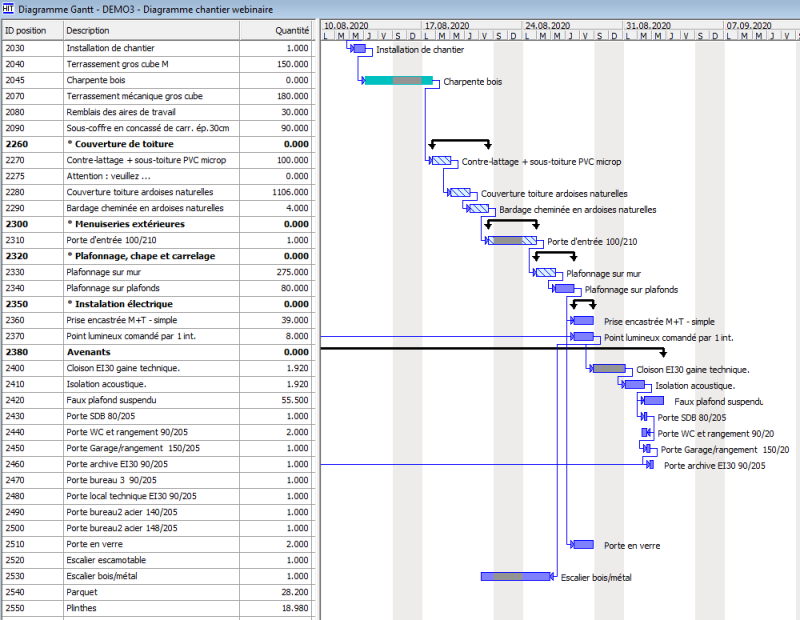Select the Escalier bois/métal task bar
This screenshot has height=620, width=800.
point(515,577)
